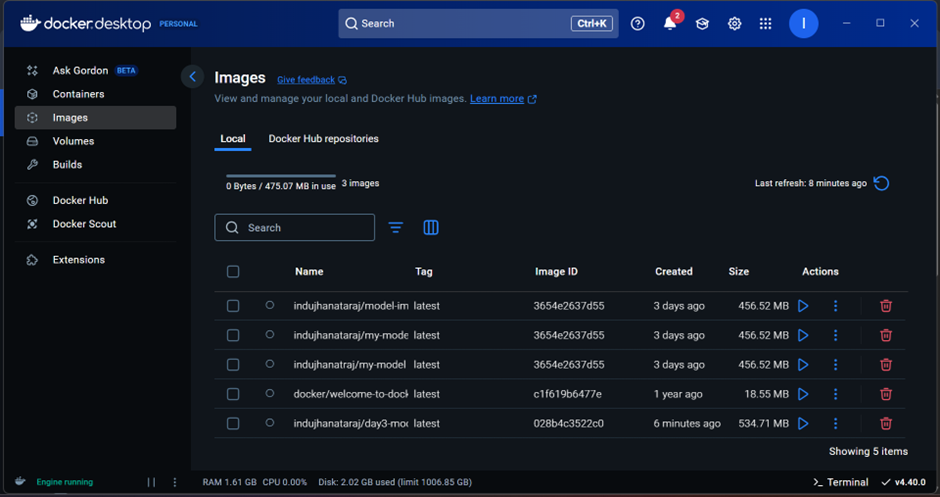Delete the day3-mo image
The image size is (940, 497).
[x=885, y=423]
